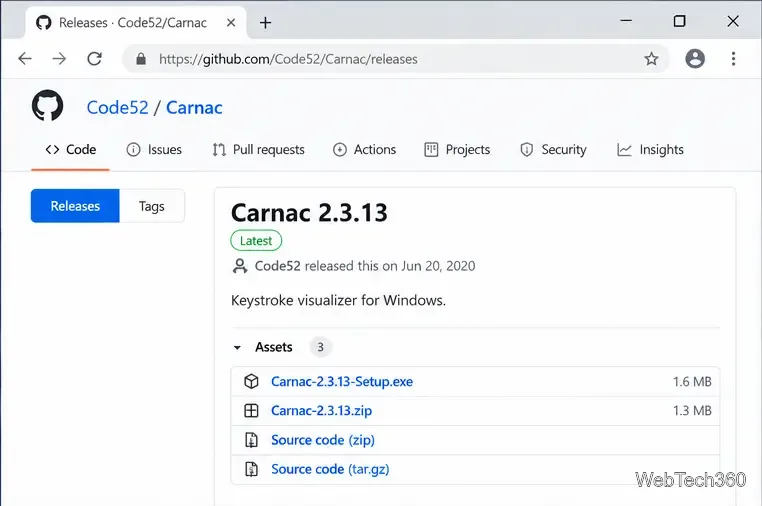Download Source code (zip)
The height and width of the screenshot is (506, 762).
click(323, 440)
